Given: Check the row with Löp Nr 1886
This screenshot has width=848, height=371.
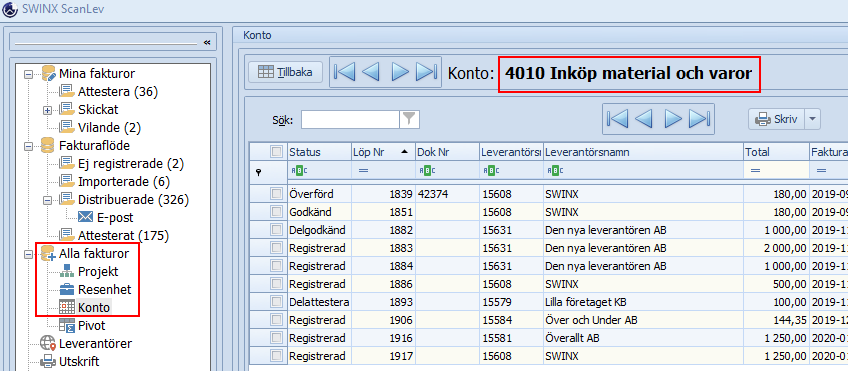Looking at the screenshot, I should (x=276, y=284).
